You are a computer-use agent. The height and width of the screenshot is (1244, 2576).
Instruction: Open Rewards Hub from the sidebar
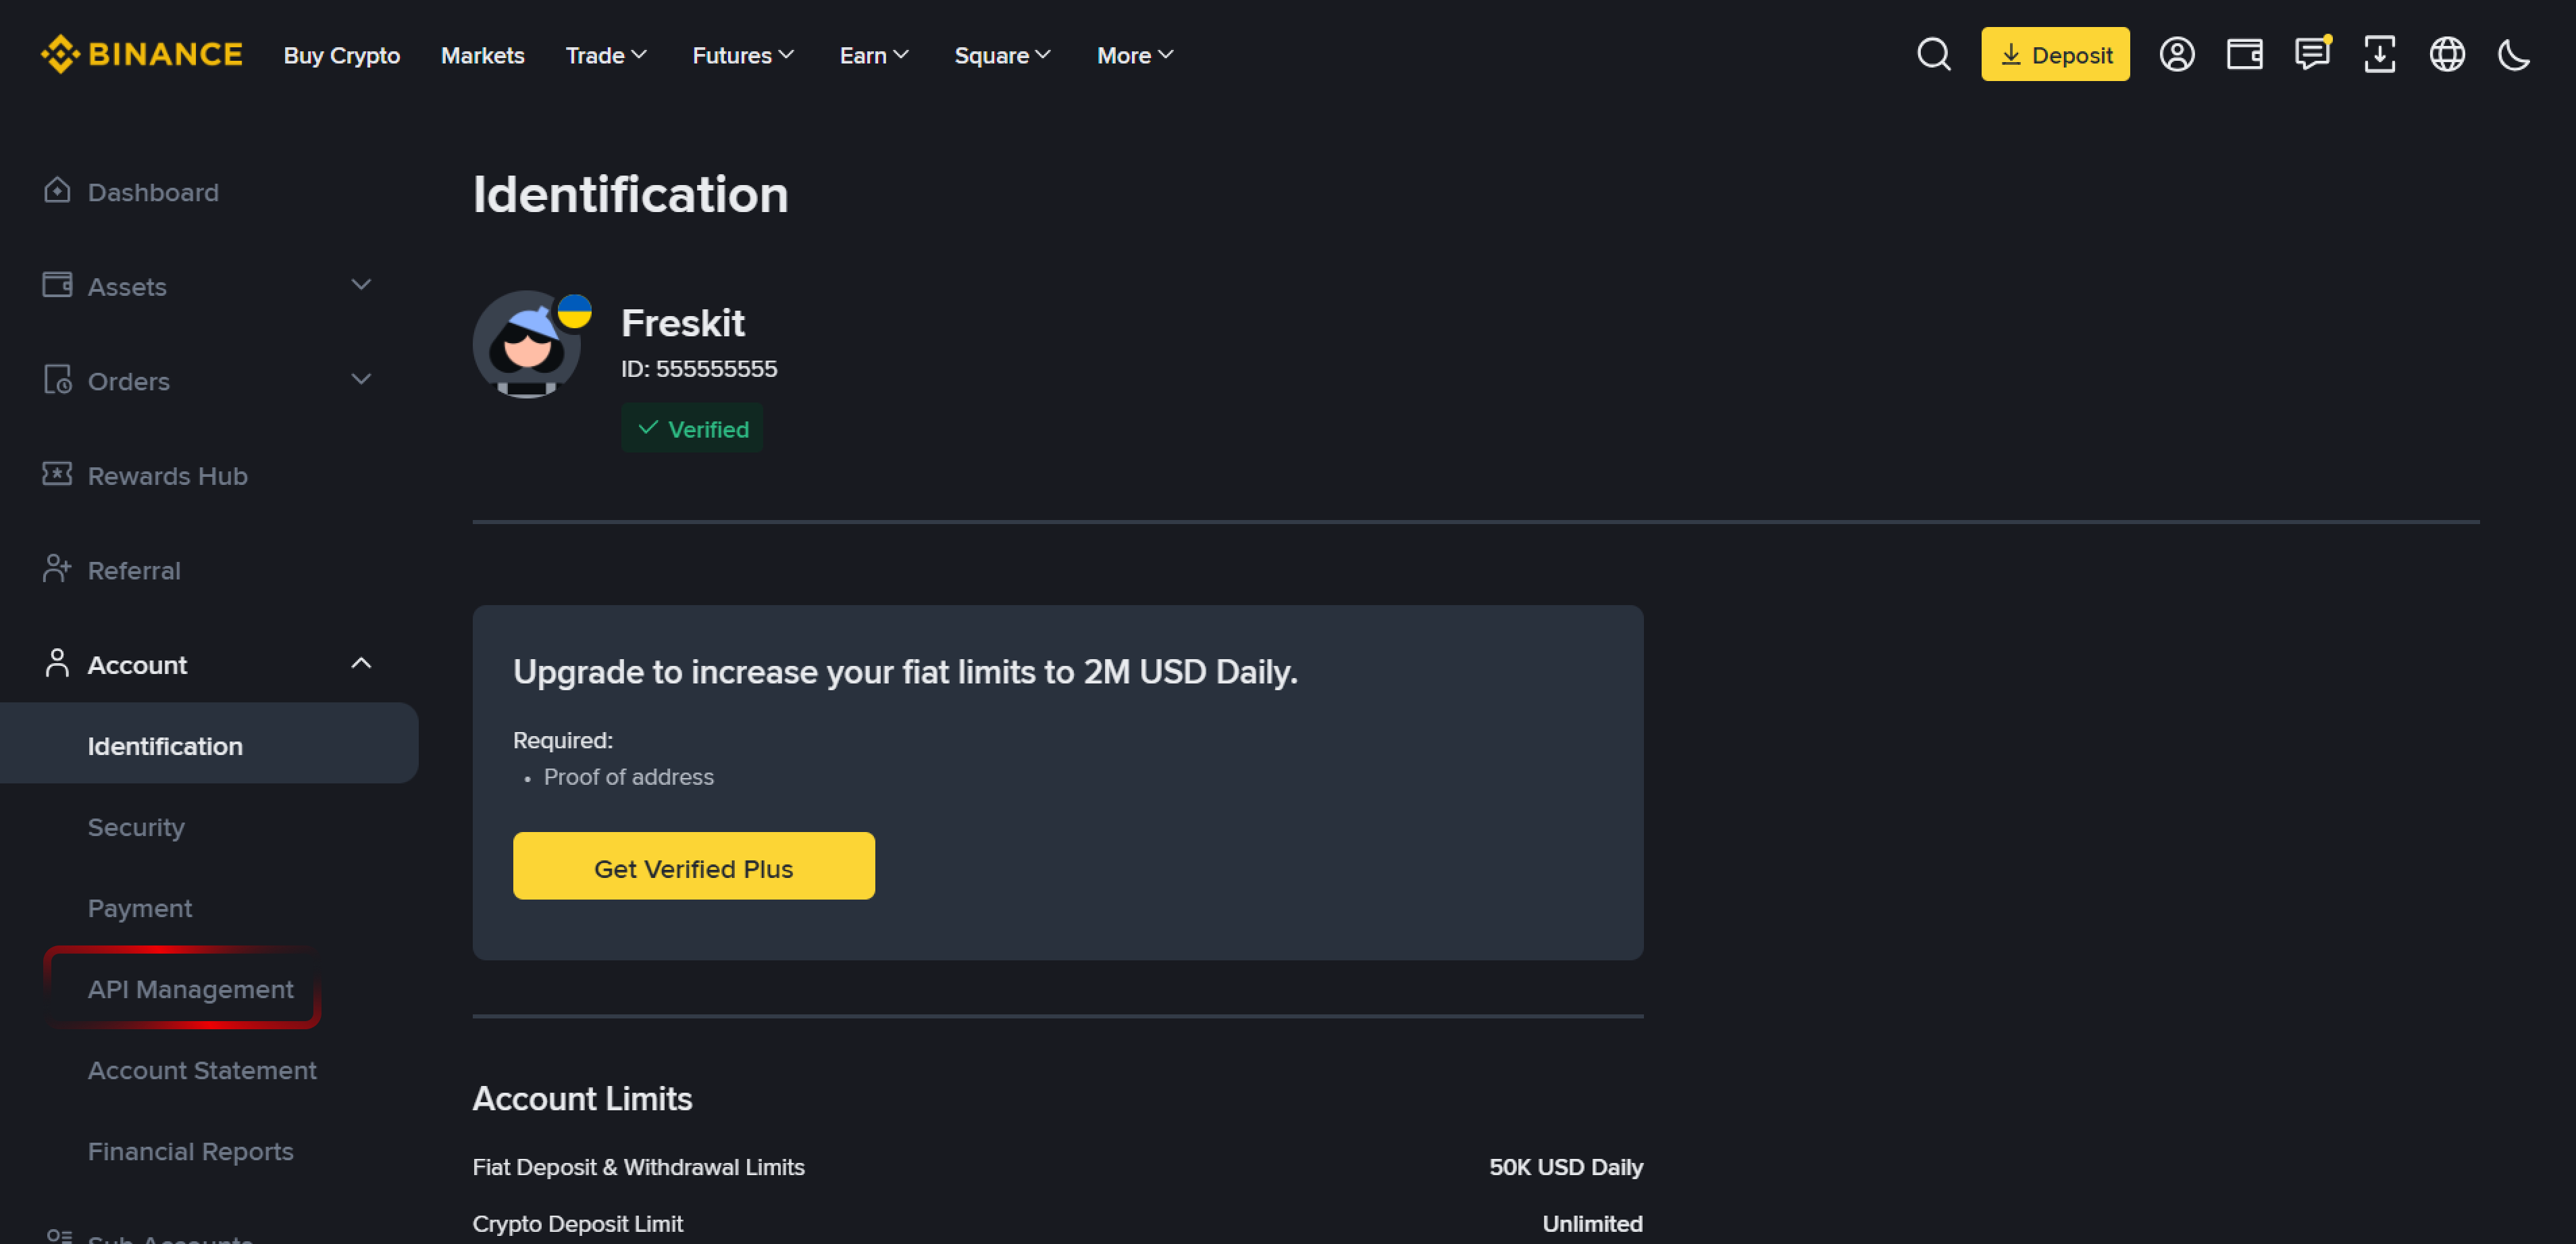(167, 475)
